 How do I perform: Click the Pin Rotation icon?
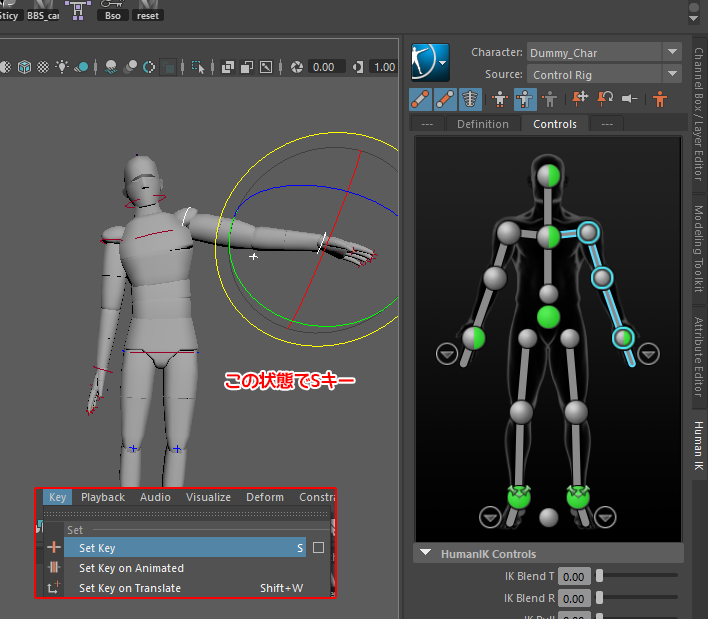point(605,99)
